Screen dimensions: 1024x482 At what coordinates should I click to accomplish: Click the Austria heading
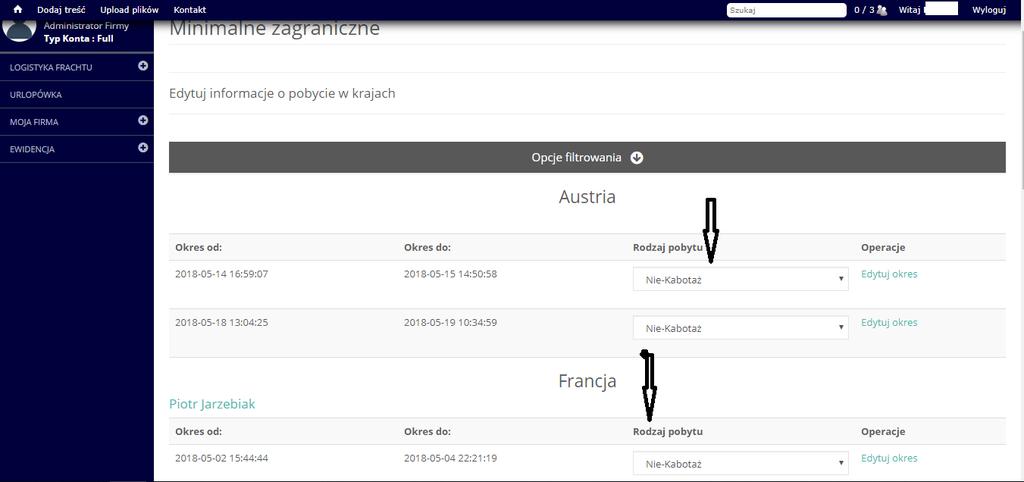(587, 197)
